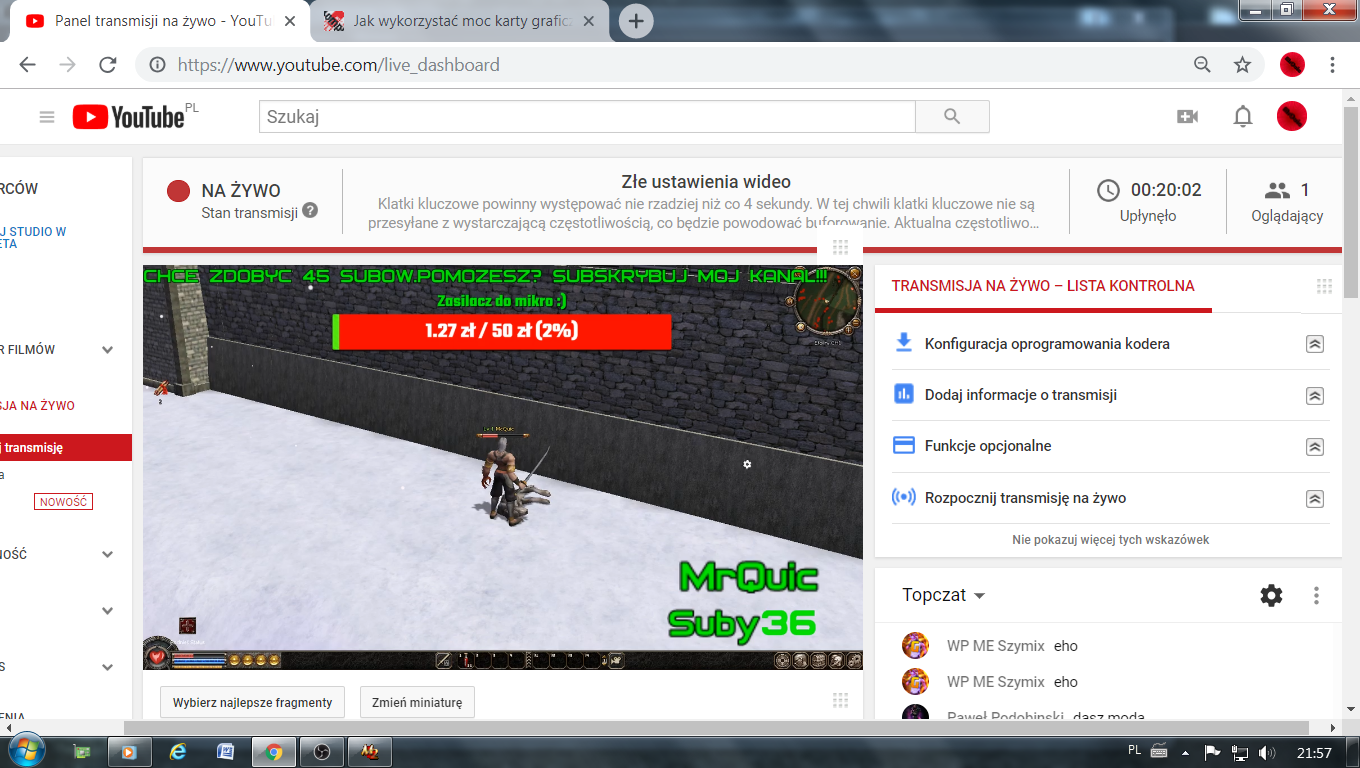The image size is (1360, 768).
Task: Click the volume speaker tray icon
Action: pyautogui.click(x=1268, y=752)
